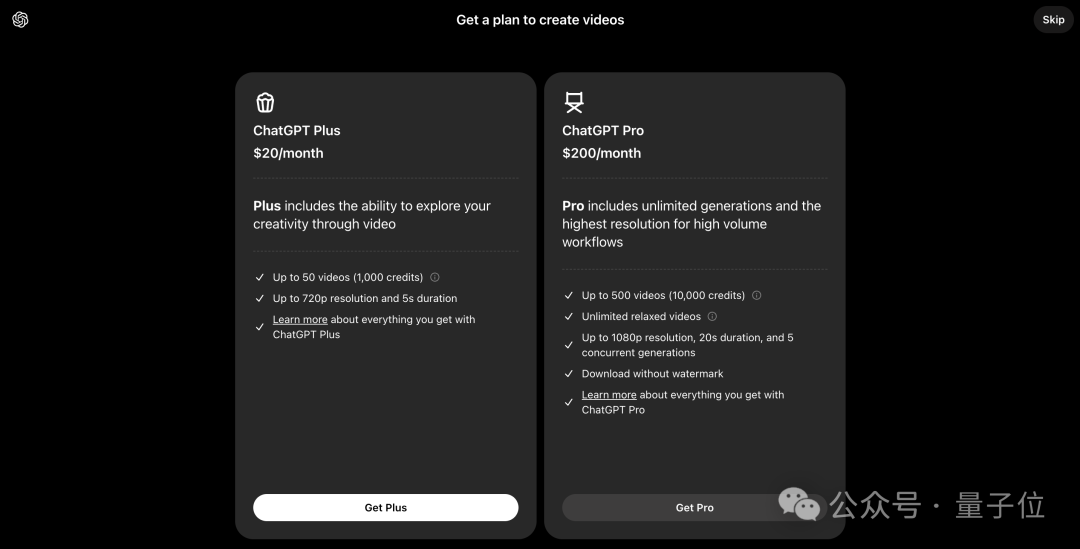
Task: Click the Get a plan to create videos heading
Action: [x=540, y=20]
